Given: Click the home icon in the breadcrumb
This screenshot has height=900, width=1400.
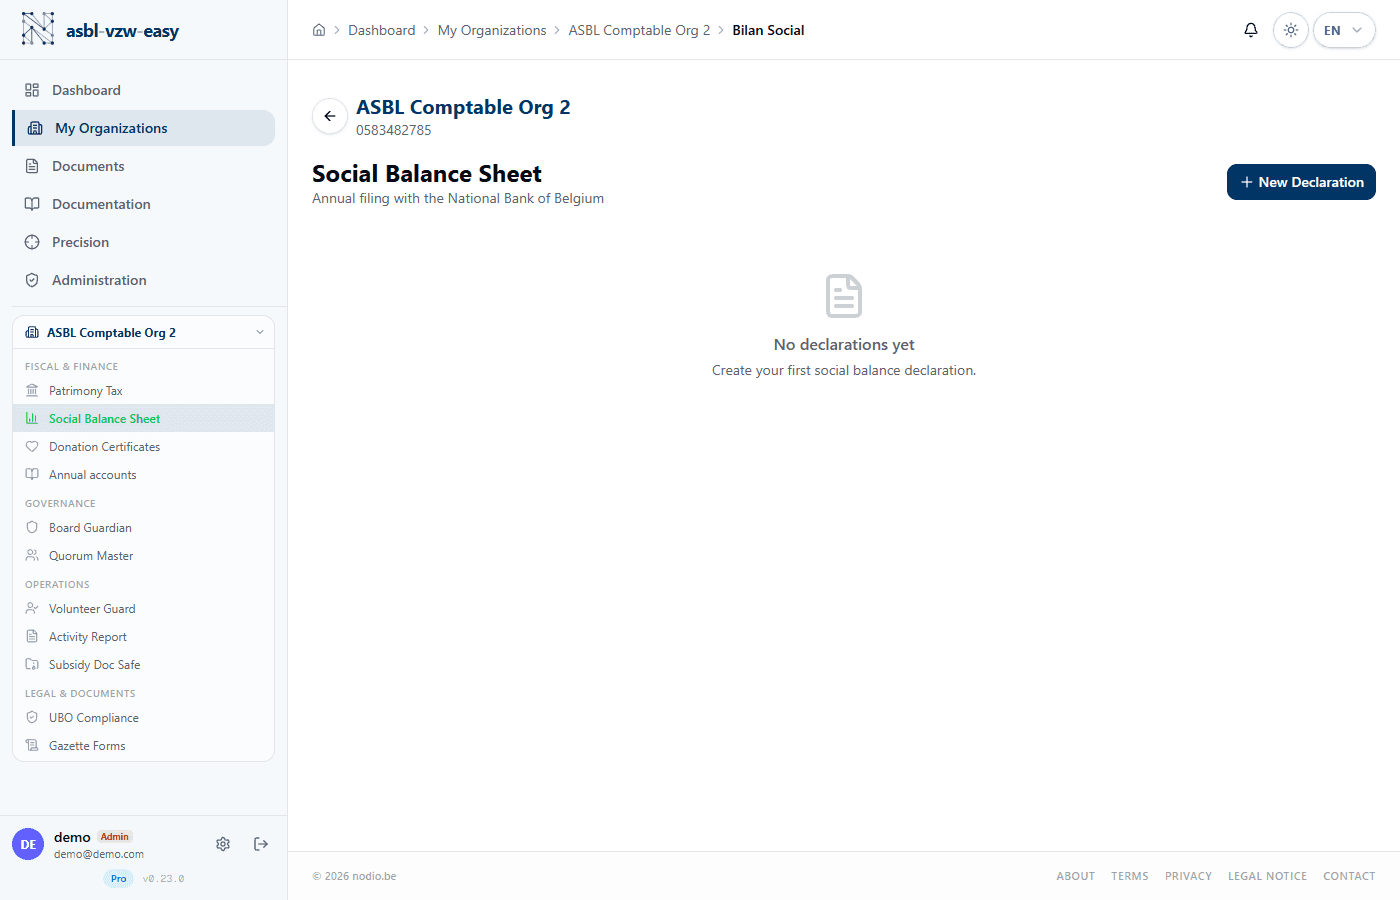Looking at the screenshot, I should pos(319,30).
